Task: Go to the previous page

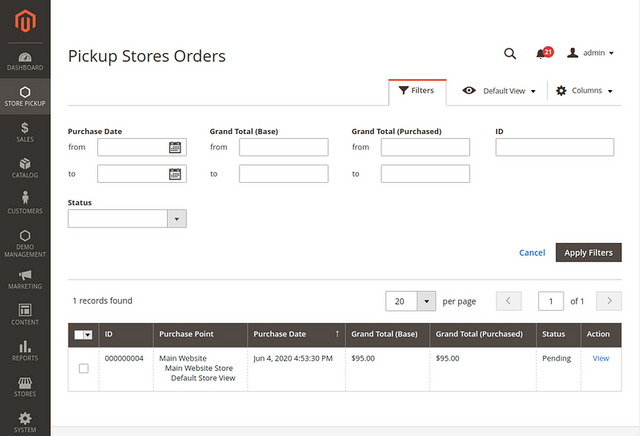Action: tap(509, 301)
